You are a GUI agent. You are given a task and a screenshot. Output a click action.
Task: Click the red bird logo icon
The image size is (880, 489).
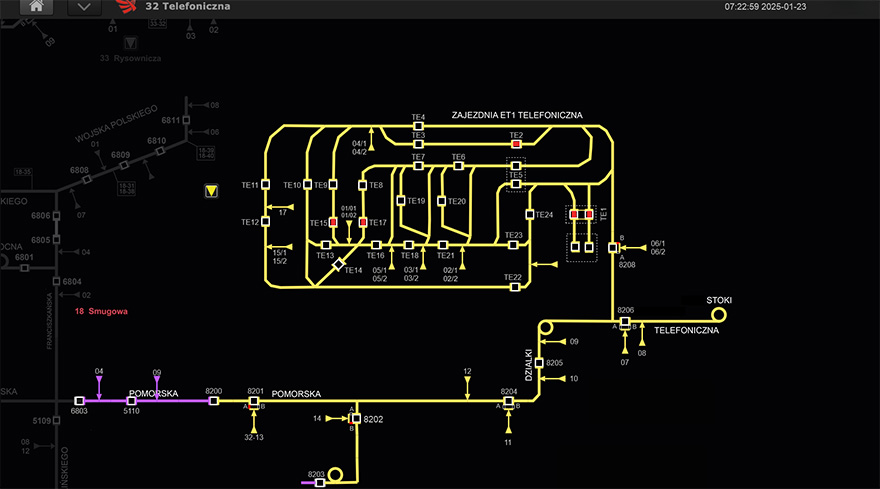128,7
